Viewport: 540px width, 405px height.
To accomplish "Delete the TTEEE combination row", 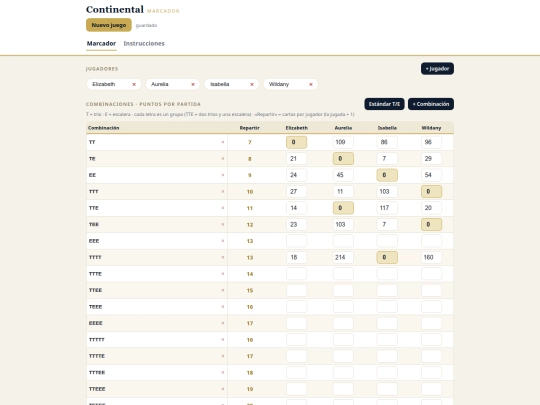I will (x=222, y=389).
